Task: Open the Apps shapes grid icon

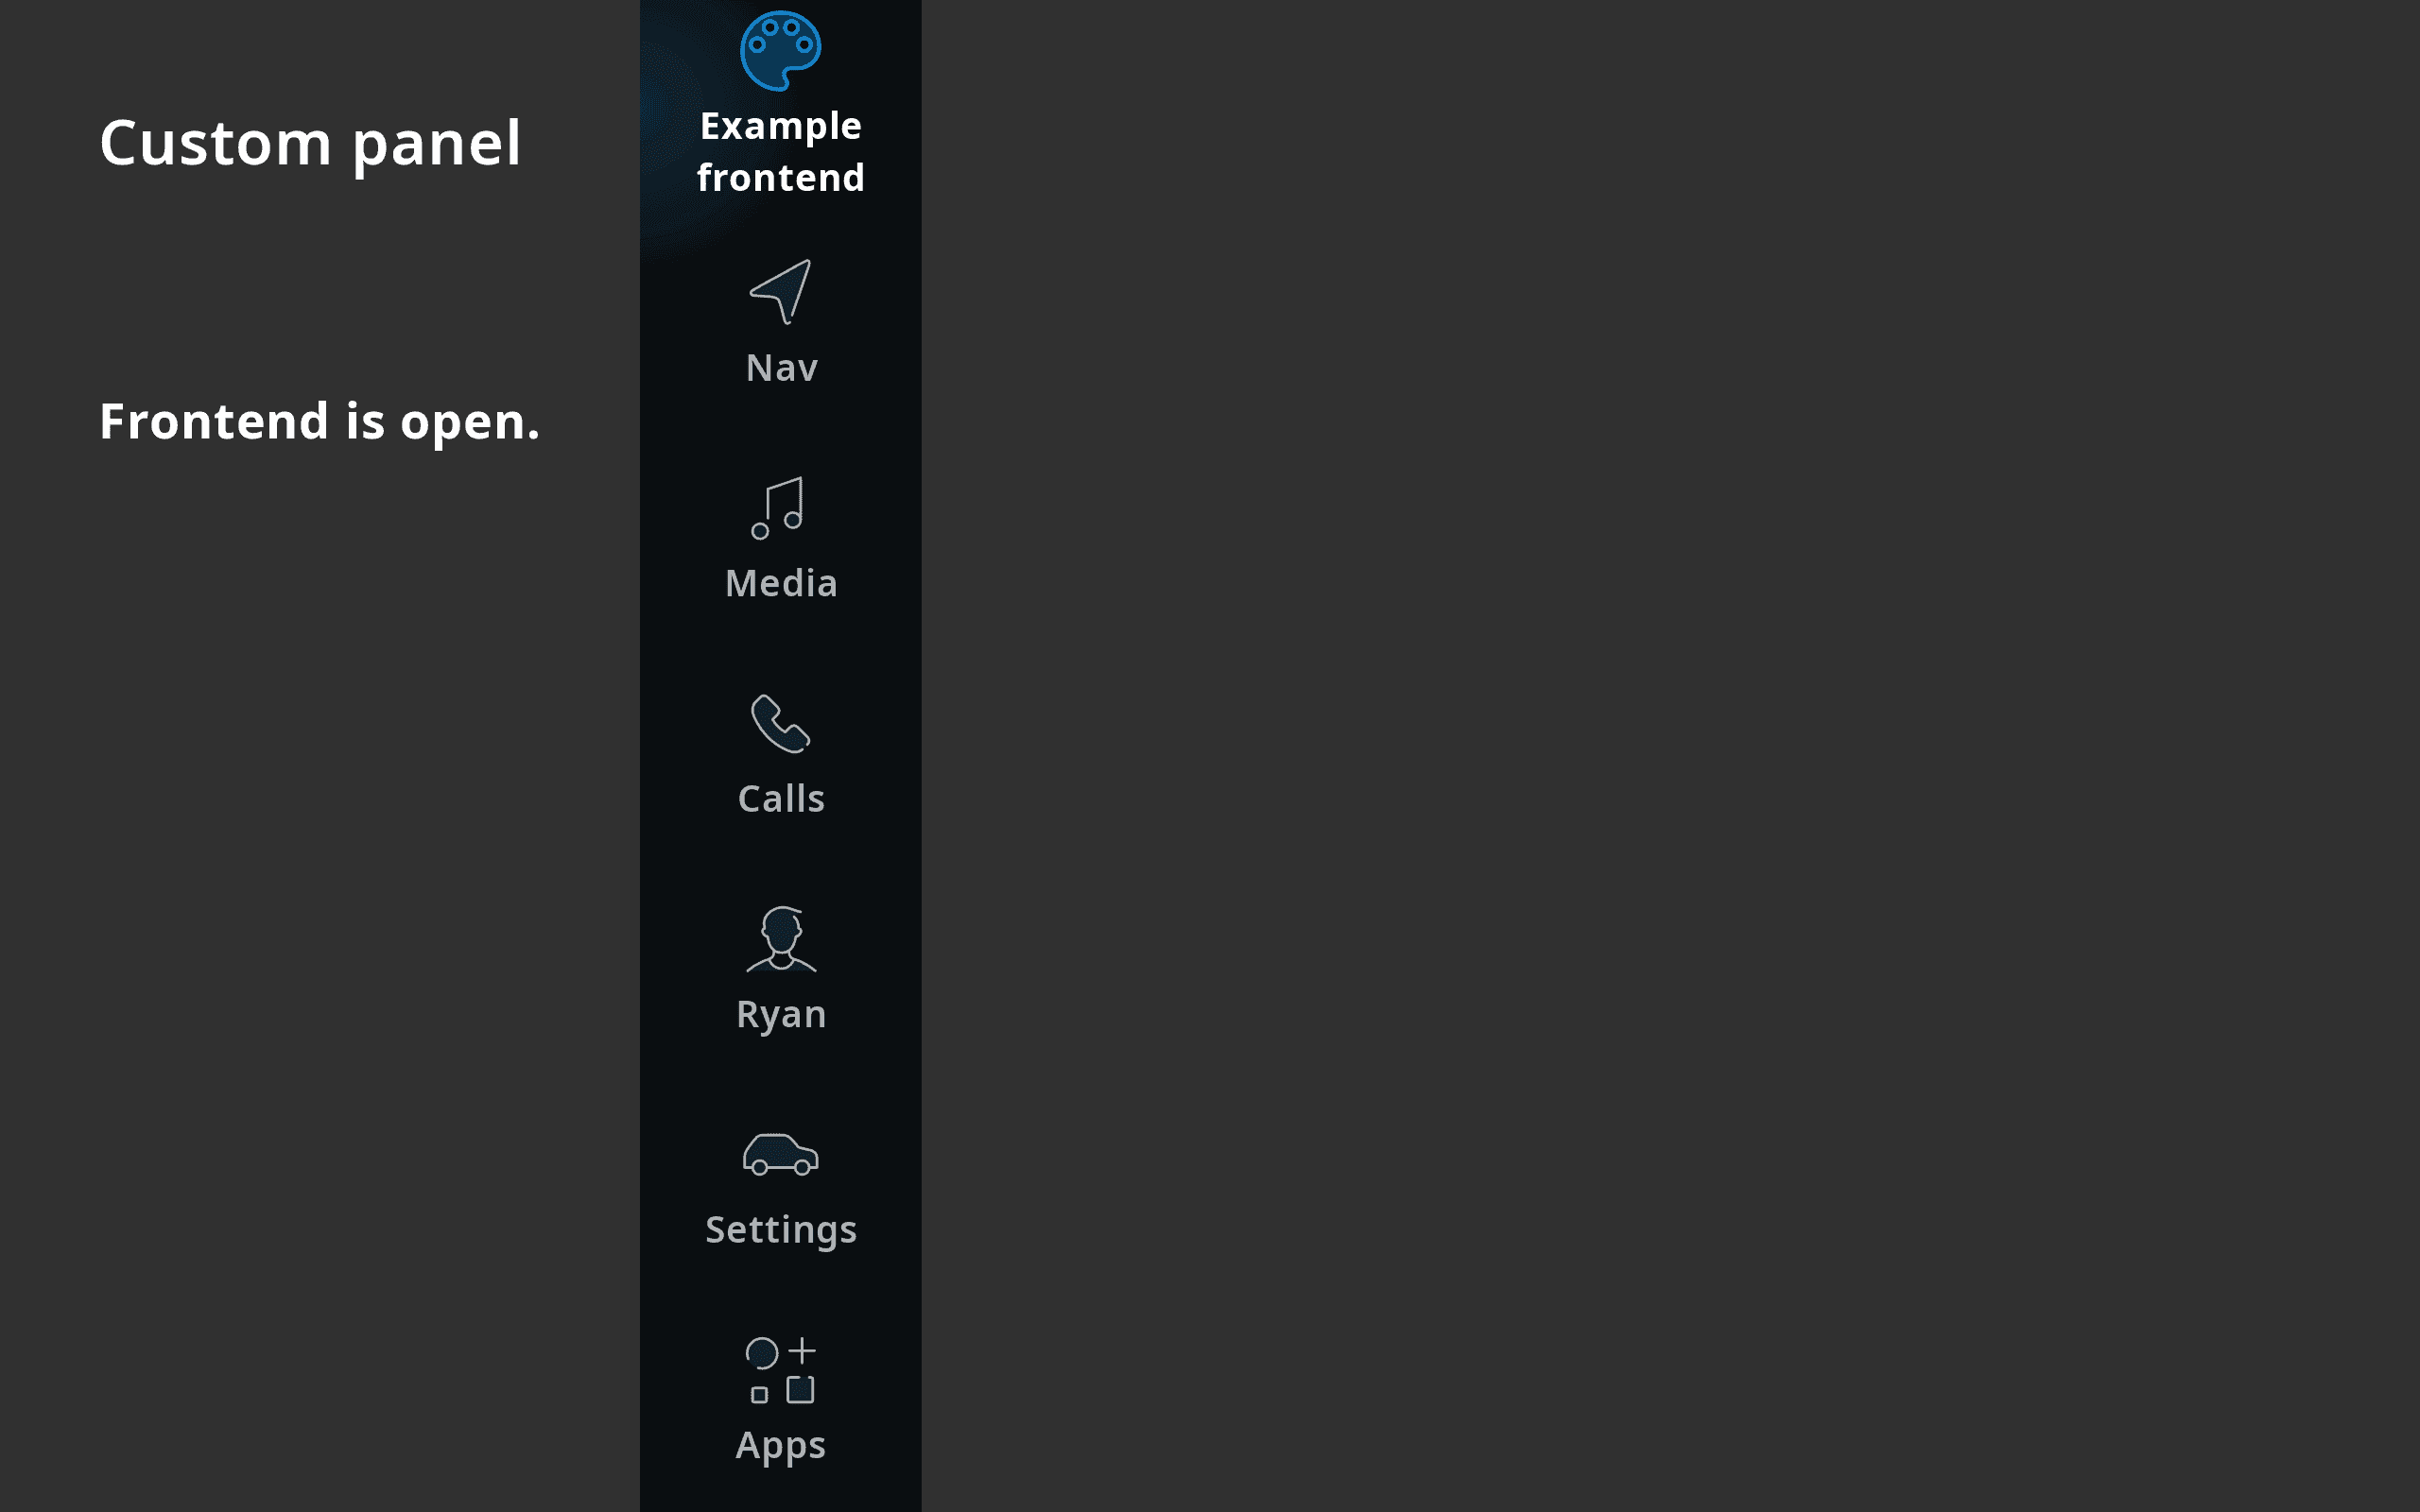Action: pyautogui.click(x=781, y=1370)
